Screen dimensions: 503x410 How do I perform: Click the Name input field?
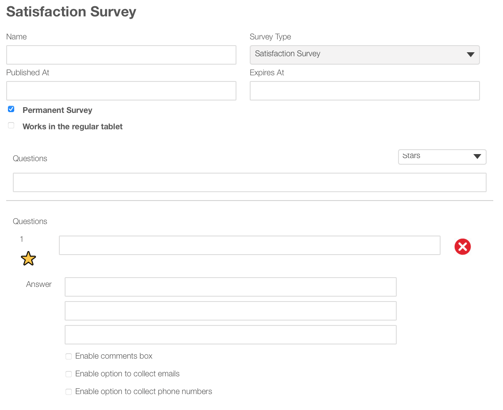pyautogui.click(x=121, y=55)
